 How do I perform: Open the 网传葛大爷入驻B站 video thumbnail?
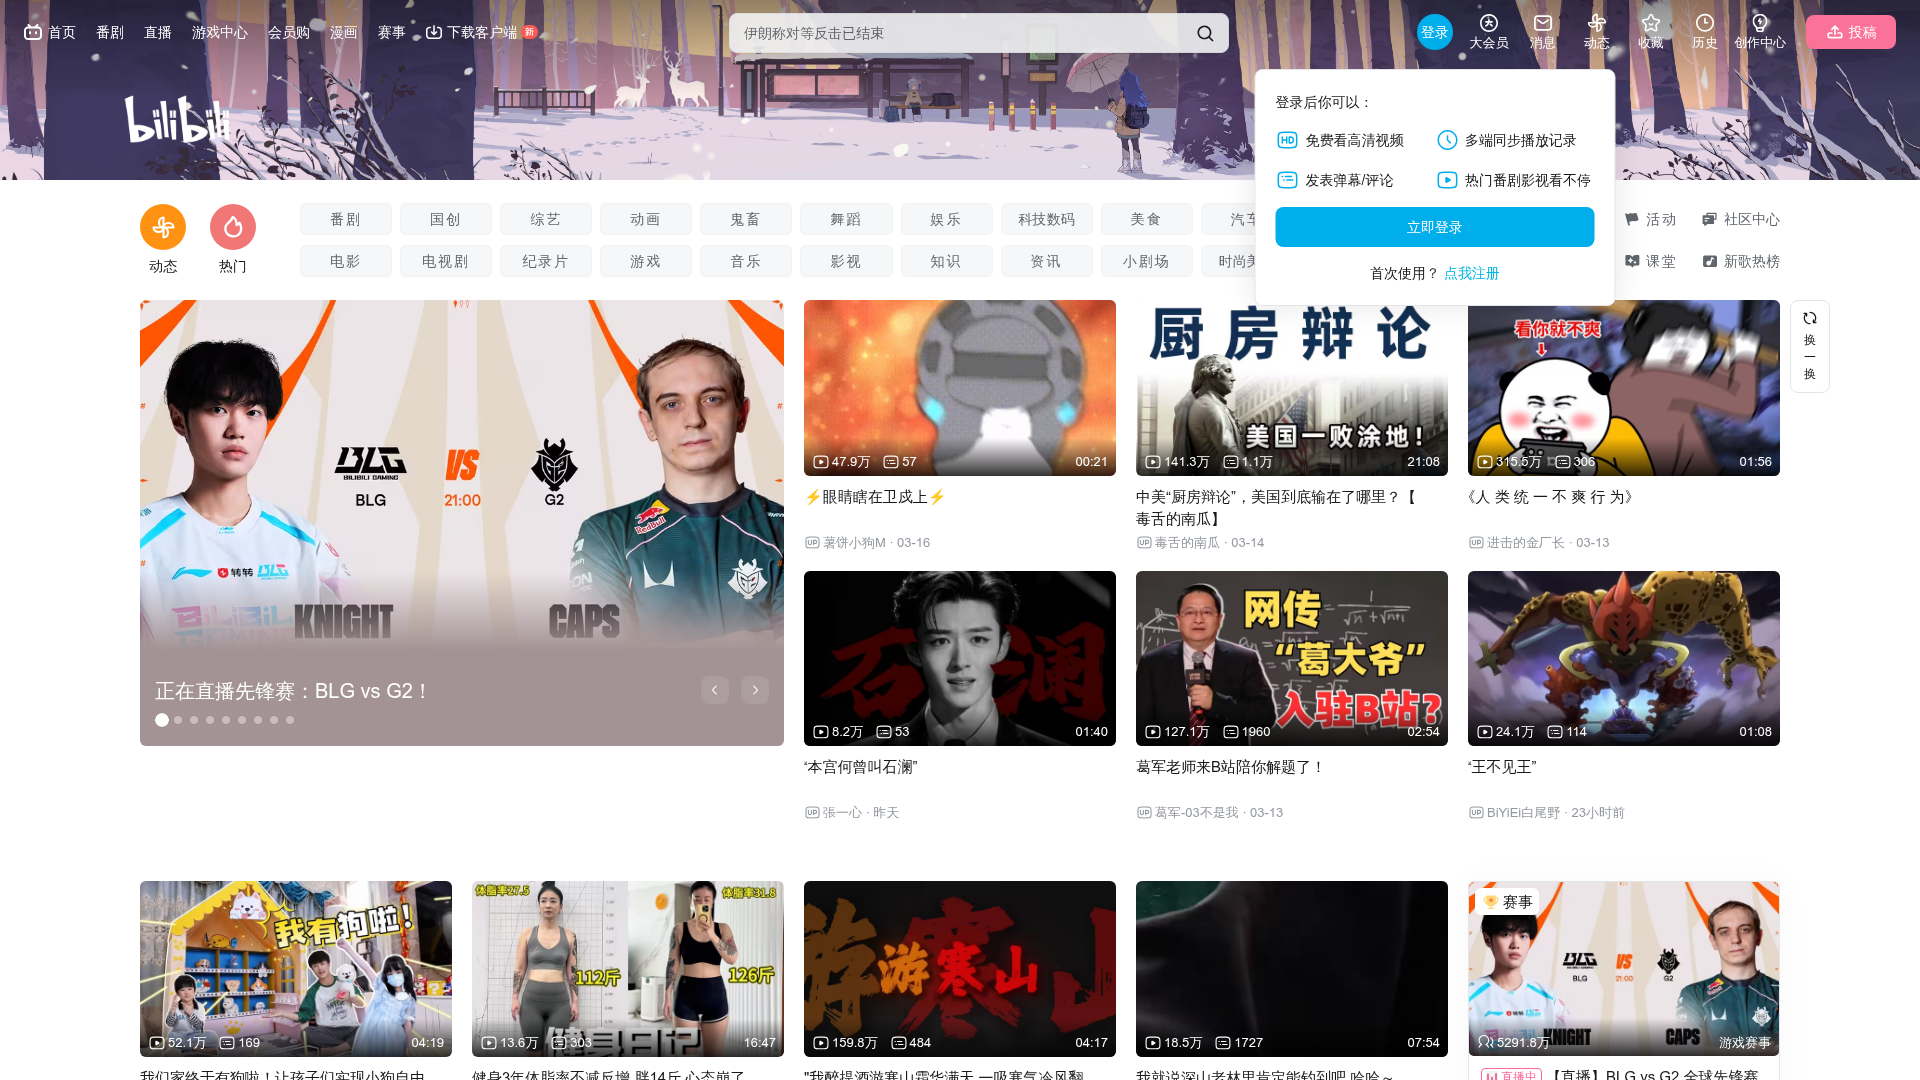click(1292, 658)
